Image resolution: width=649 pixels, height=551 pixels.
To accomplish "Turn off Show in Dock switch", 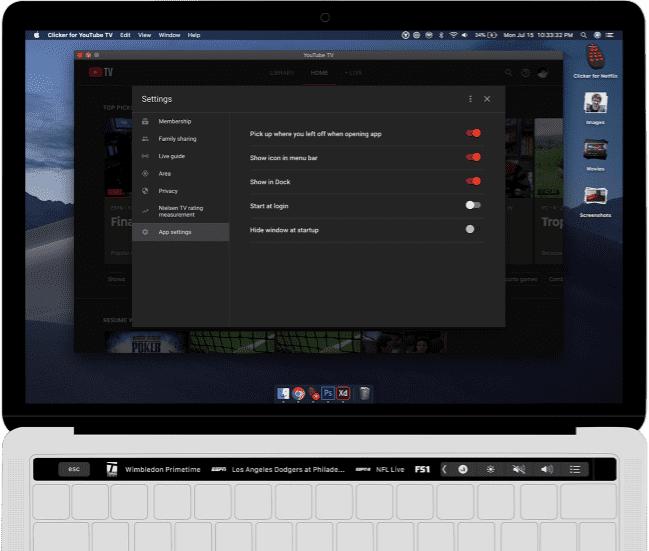I will pyautogui.click(x=474, y=181).
